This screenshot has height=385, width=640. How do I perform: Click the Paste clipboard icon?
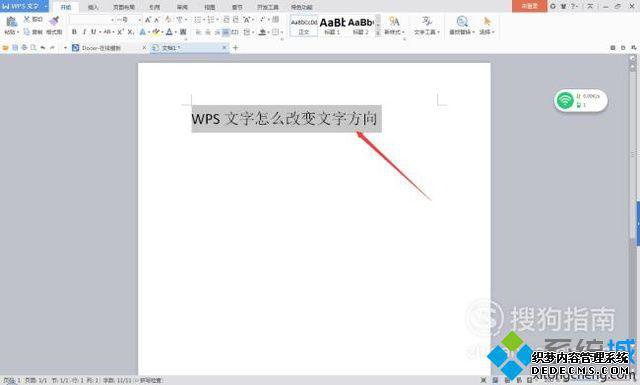click(x=11, y=21)
